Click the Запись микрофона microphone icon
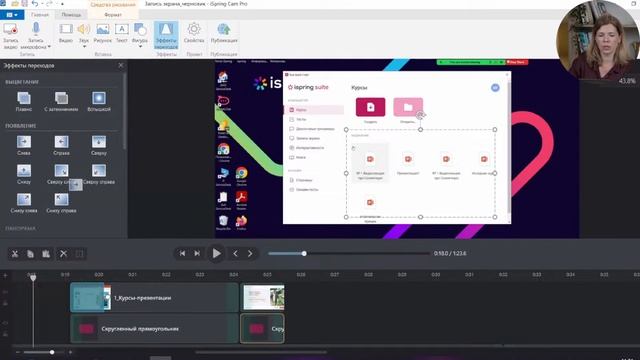Screen dimensions: 640x360 (36, 29)
